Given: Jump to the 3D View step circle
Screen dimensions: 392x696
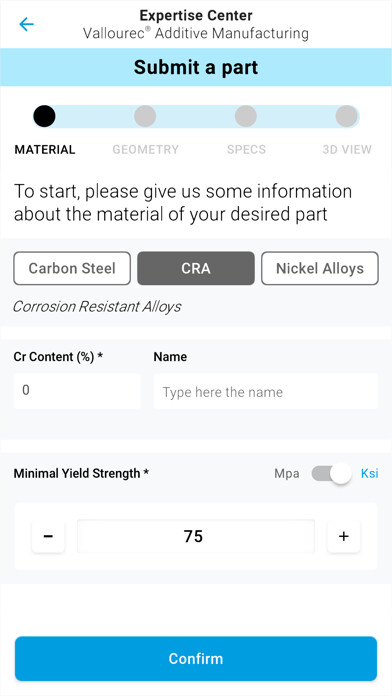Looking at the screenshot, I should point(347,116).
